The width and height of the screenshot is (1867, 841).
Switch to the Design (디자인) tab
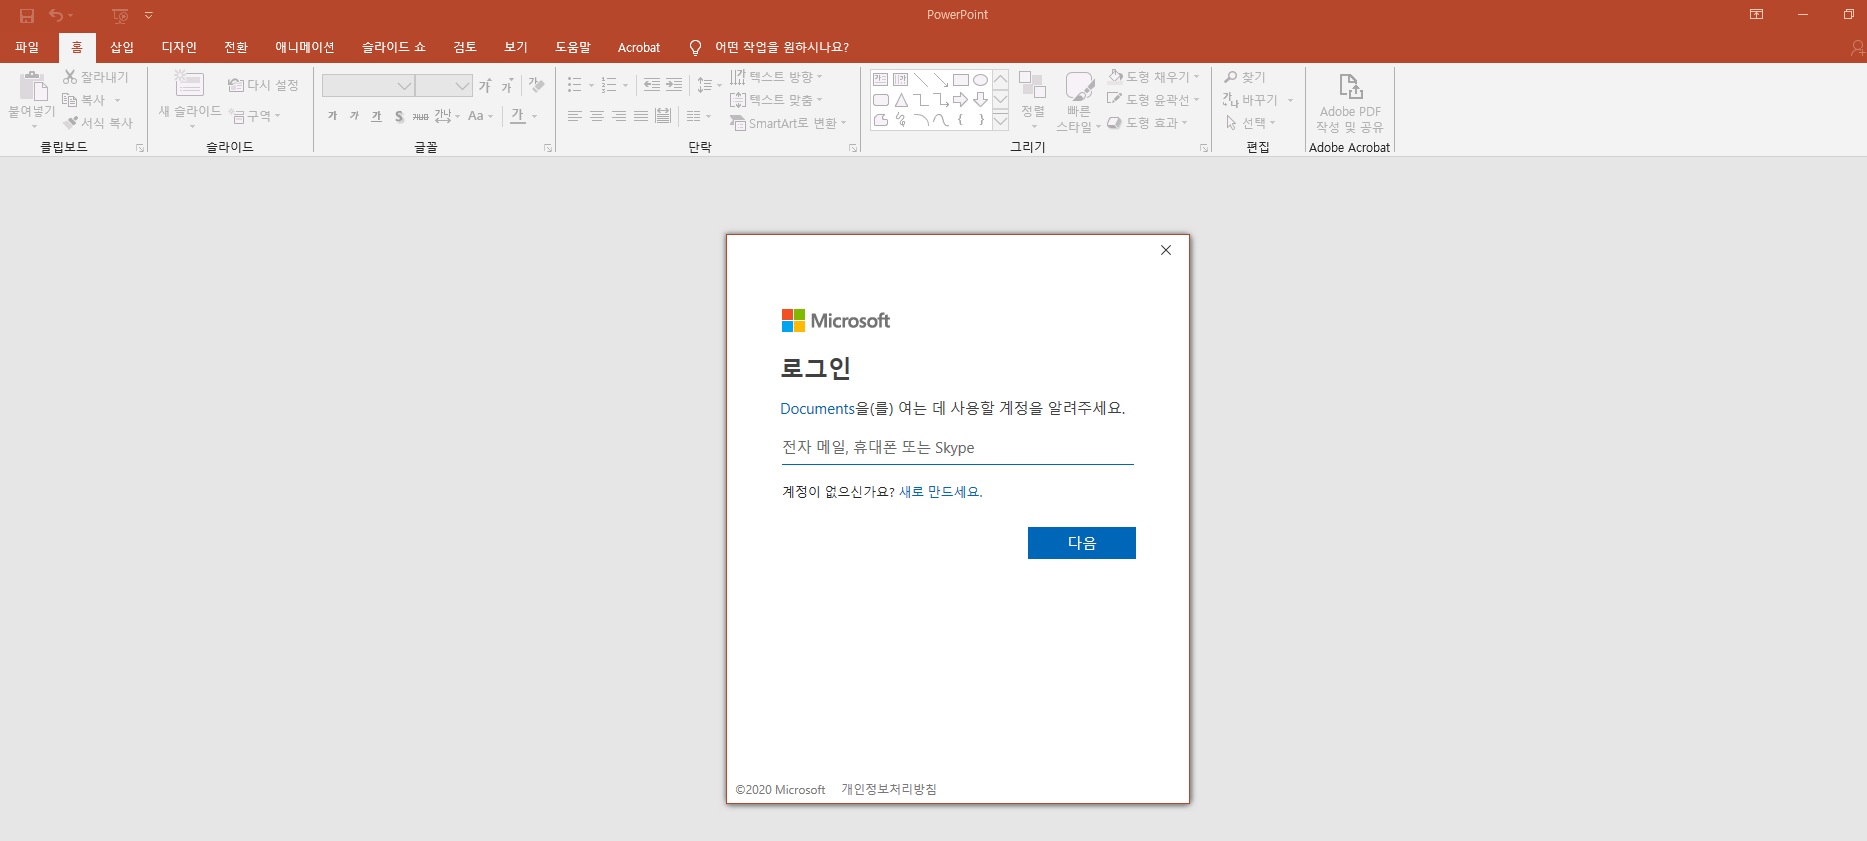(x=179, y=47)
